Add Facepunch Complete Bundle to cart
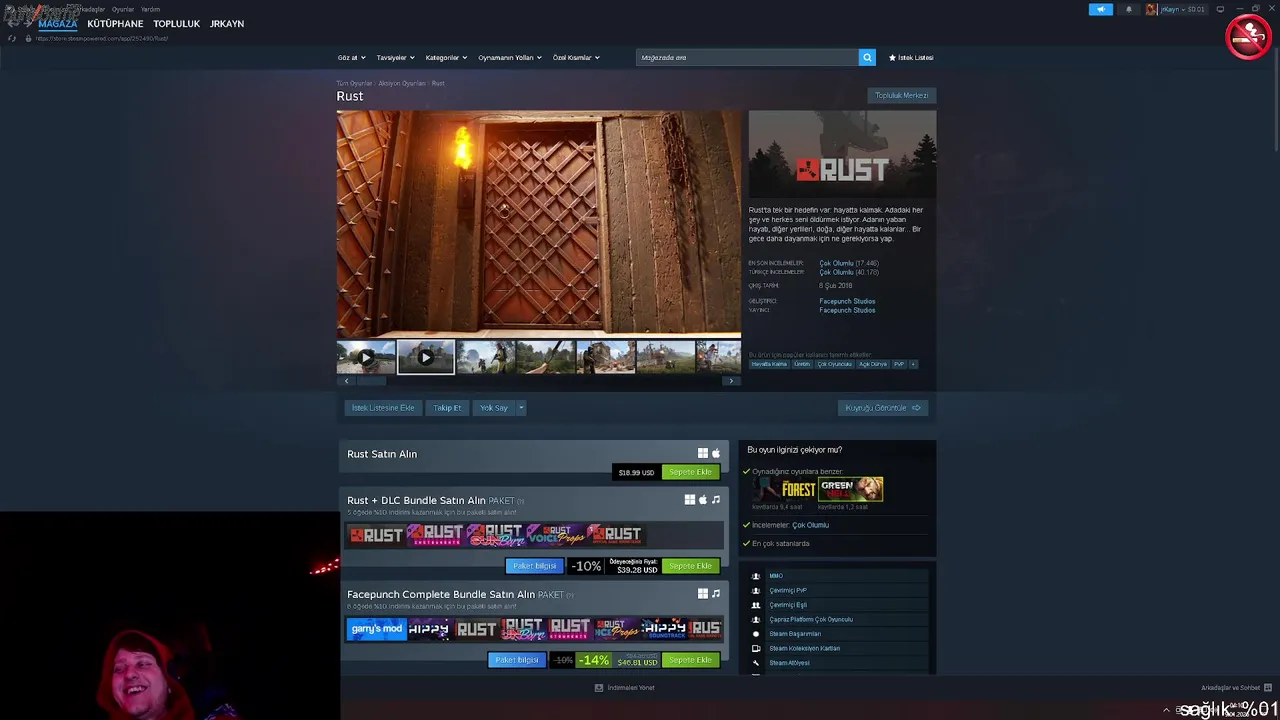The image size is (1280, 720). click(691, 660)
